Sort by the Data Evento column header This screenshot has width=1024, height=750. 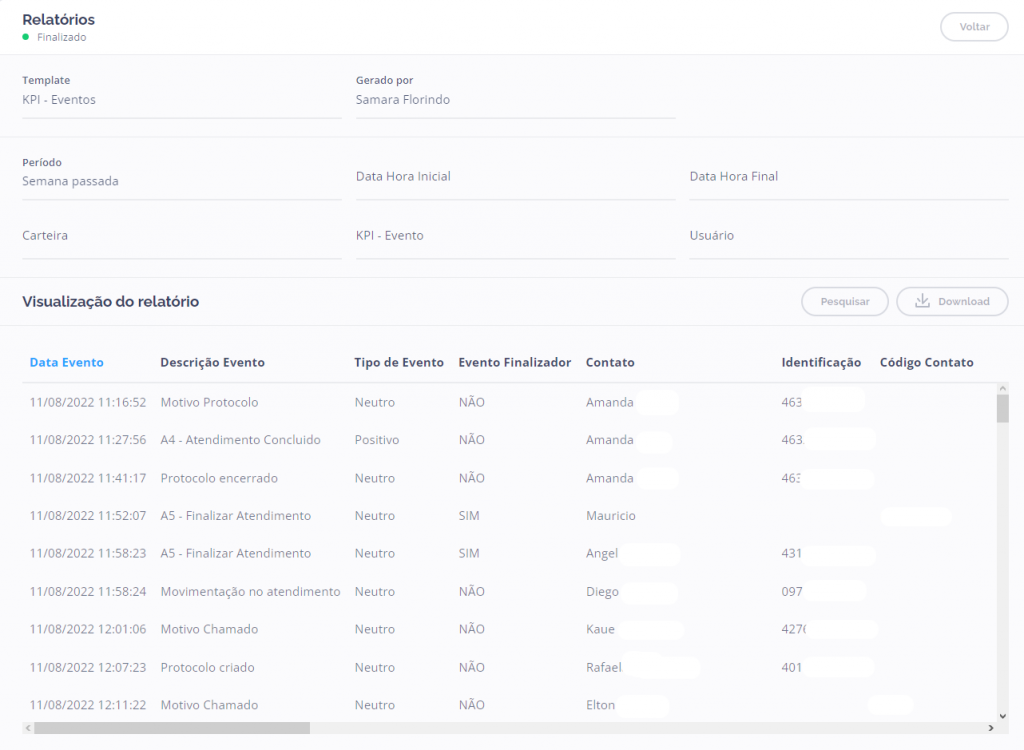66,363
